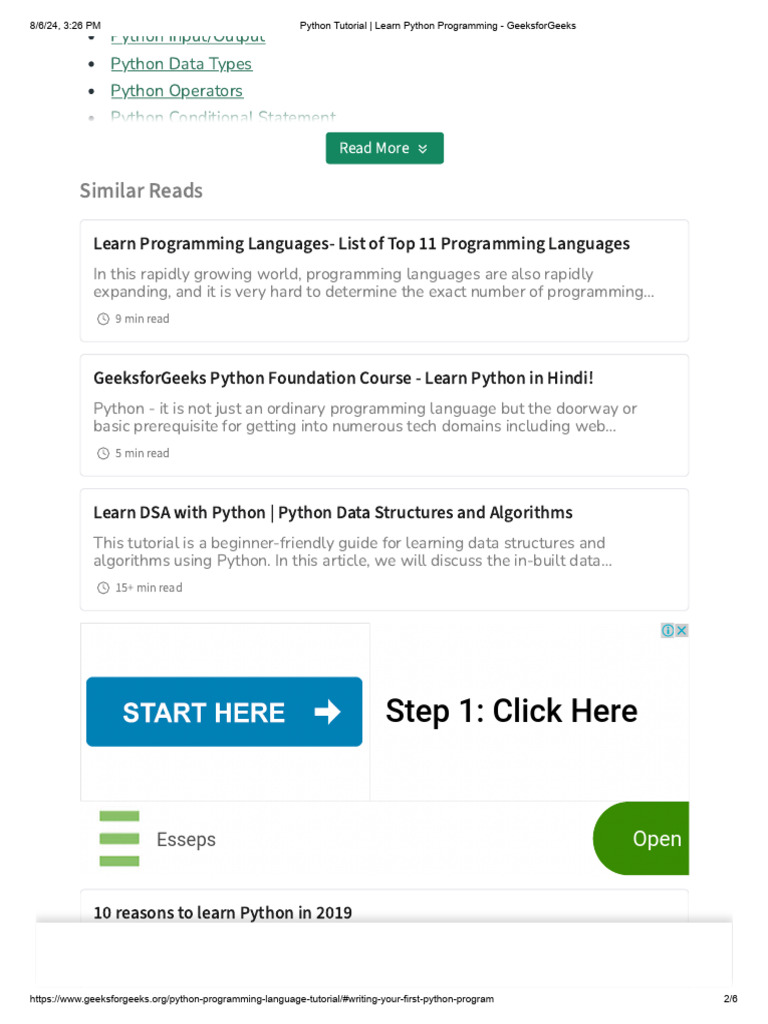Open the Top 11 Programming Languages article
The image size is (768, 1024).
[x=361, y=244]
